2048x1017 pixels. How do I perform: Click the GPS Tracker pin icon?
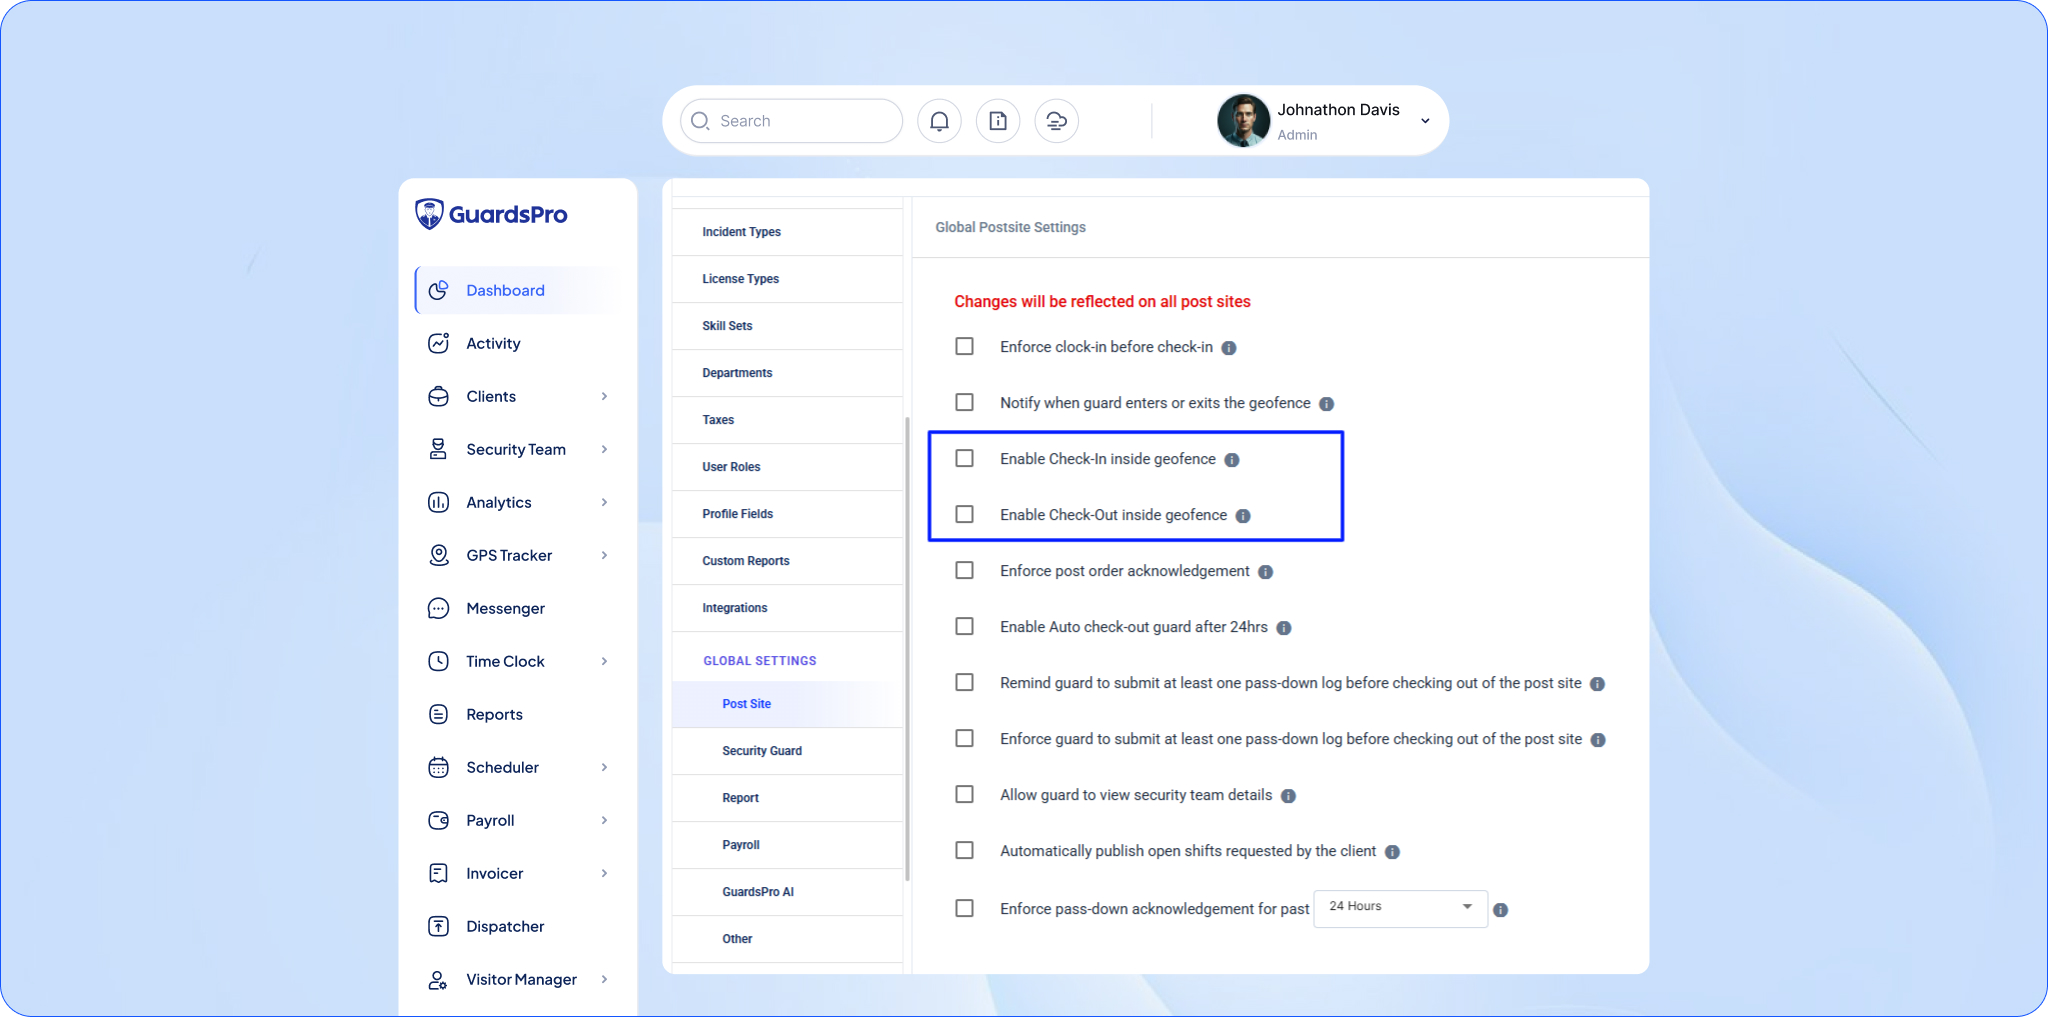(438, 555)
